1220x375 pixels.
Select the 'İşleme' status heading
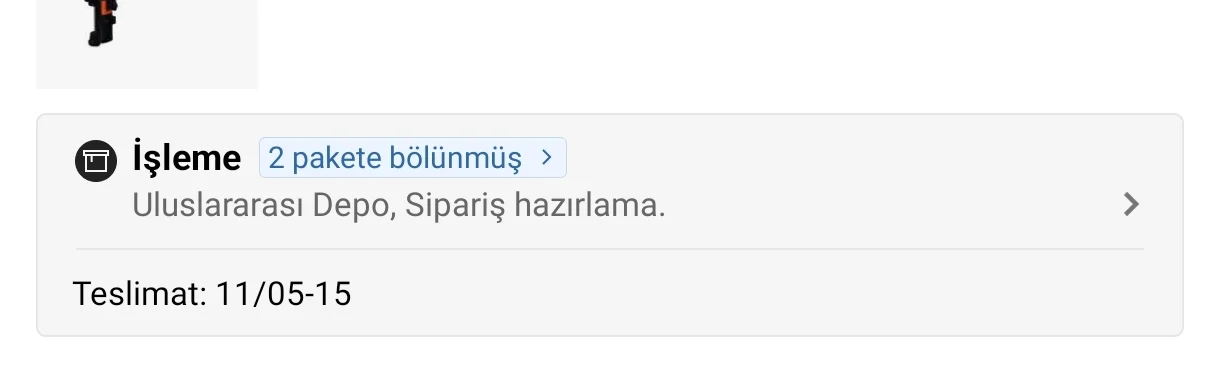186,158
